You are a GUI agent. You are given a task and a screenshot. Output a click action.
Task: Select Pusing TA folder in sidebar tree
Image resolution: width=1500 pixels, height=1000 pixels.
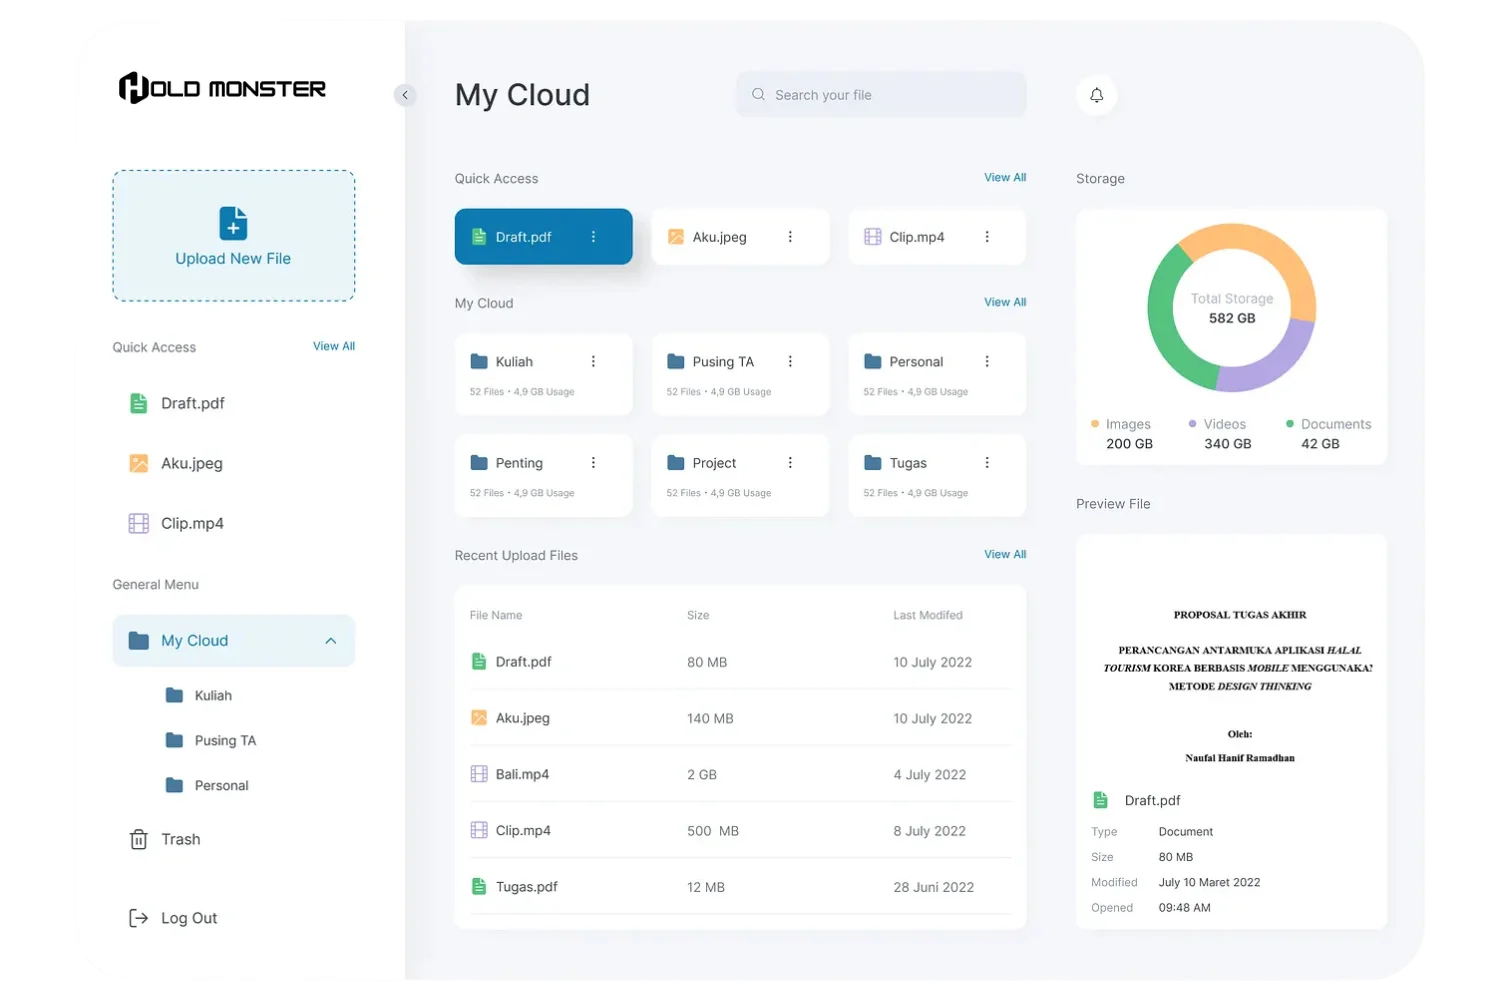(x=225, y=741)
